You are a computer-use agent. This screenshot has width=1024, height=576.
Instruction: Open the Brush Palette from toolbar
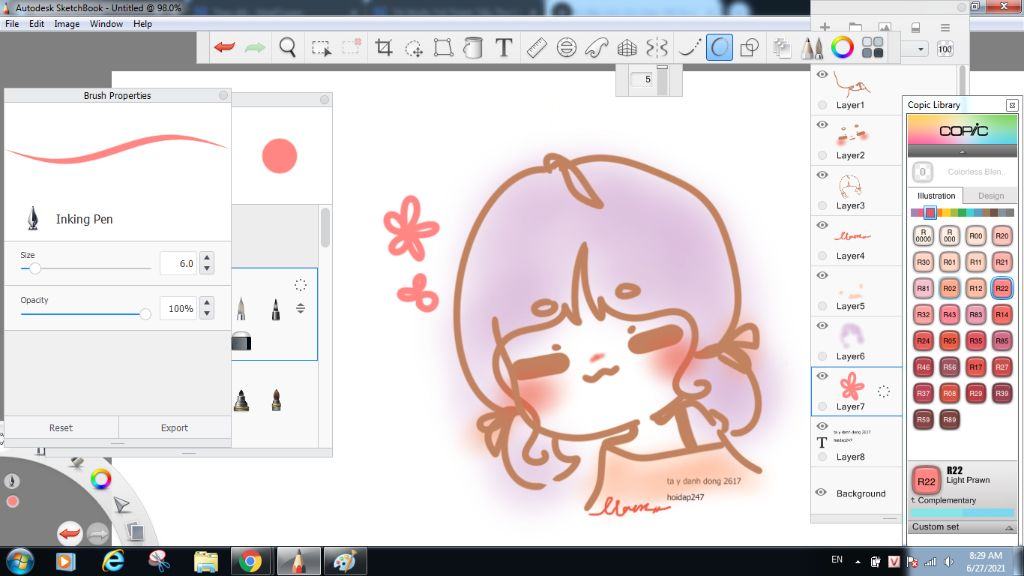(812, 47)
